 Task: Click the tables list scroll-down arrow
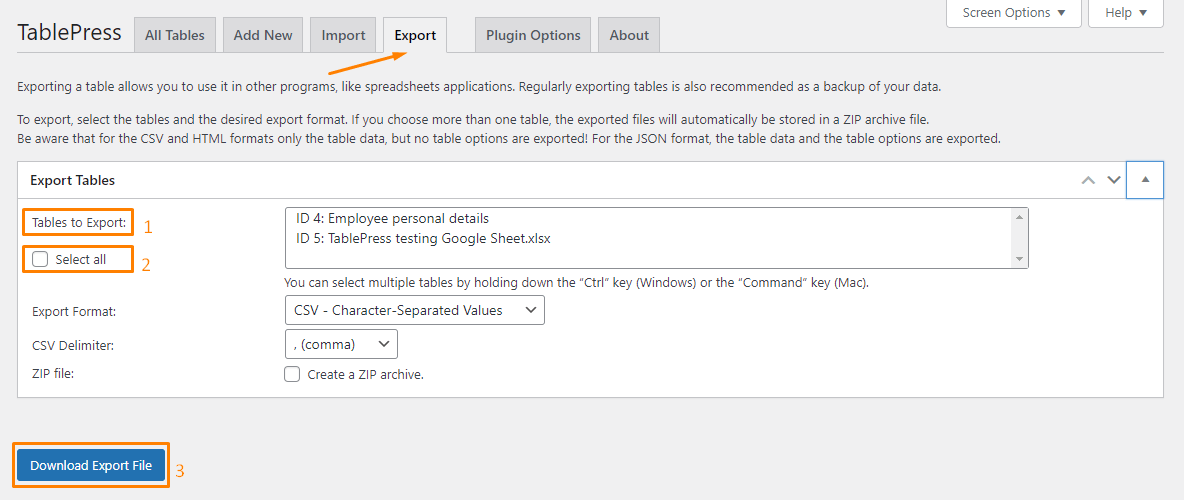[1019, 259]
